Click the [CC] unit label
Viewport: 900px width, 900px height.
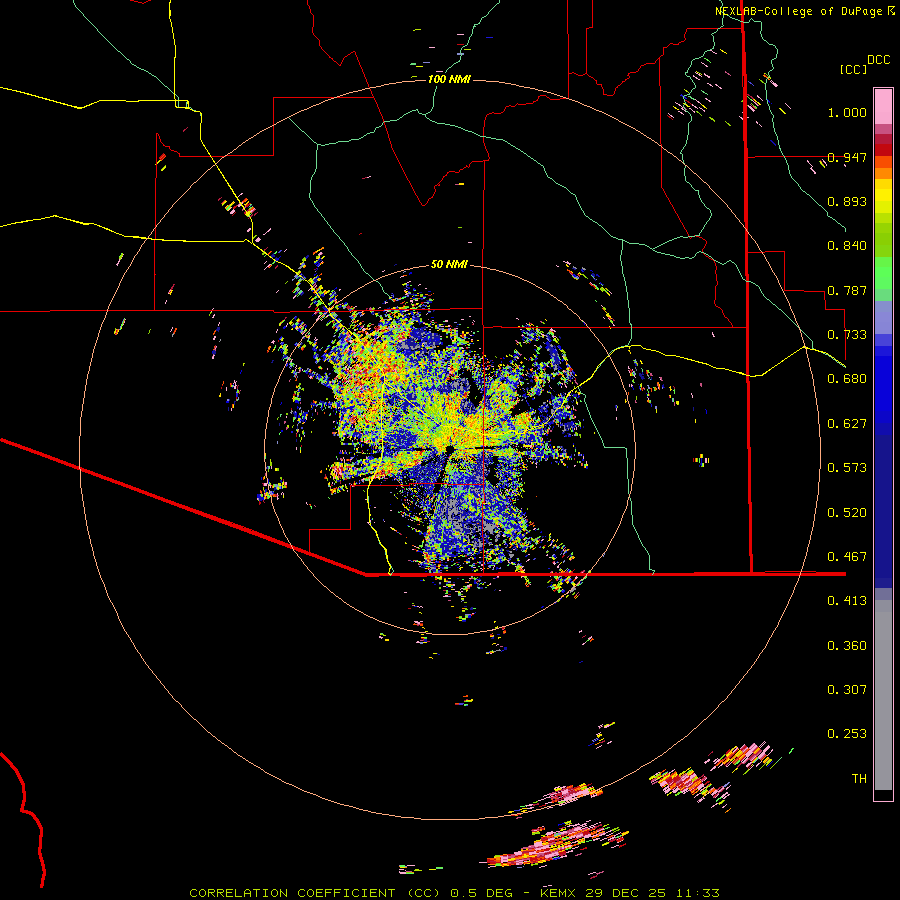tap(853, 69)
